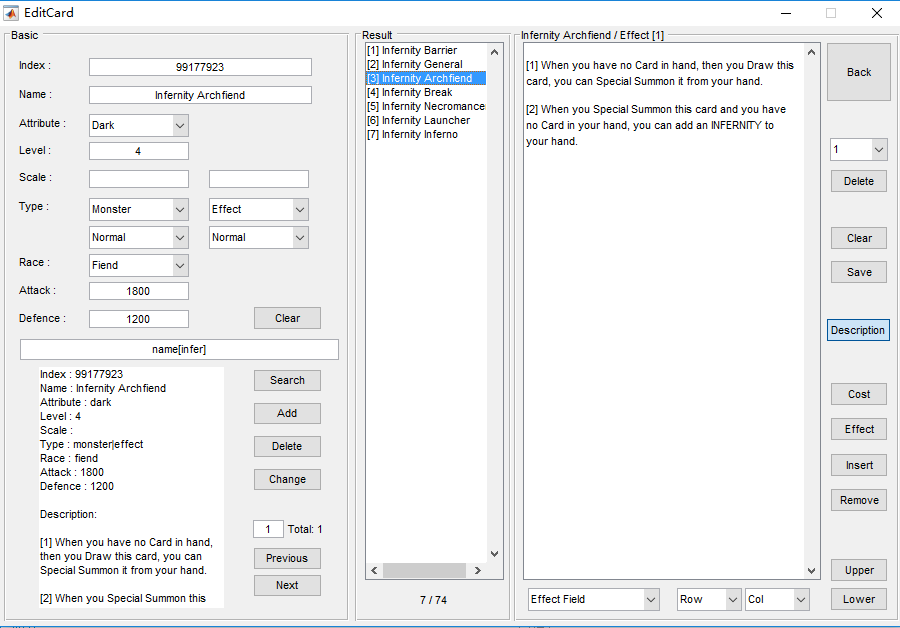Open the Type dropdown showing Monster
900x628 pixels.
(139, 210)
